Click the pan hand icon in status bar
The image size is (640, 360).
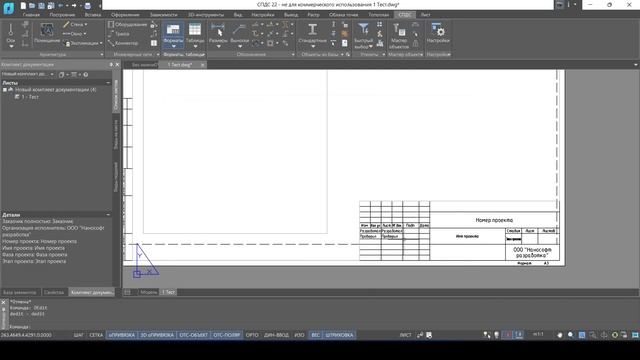click(x=560, y=335)
